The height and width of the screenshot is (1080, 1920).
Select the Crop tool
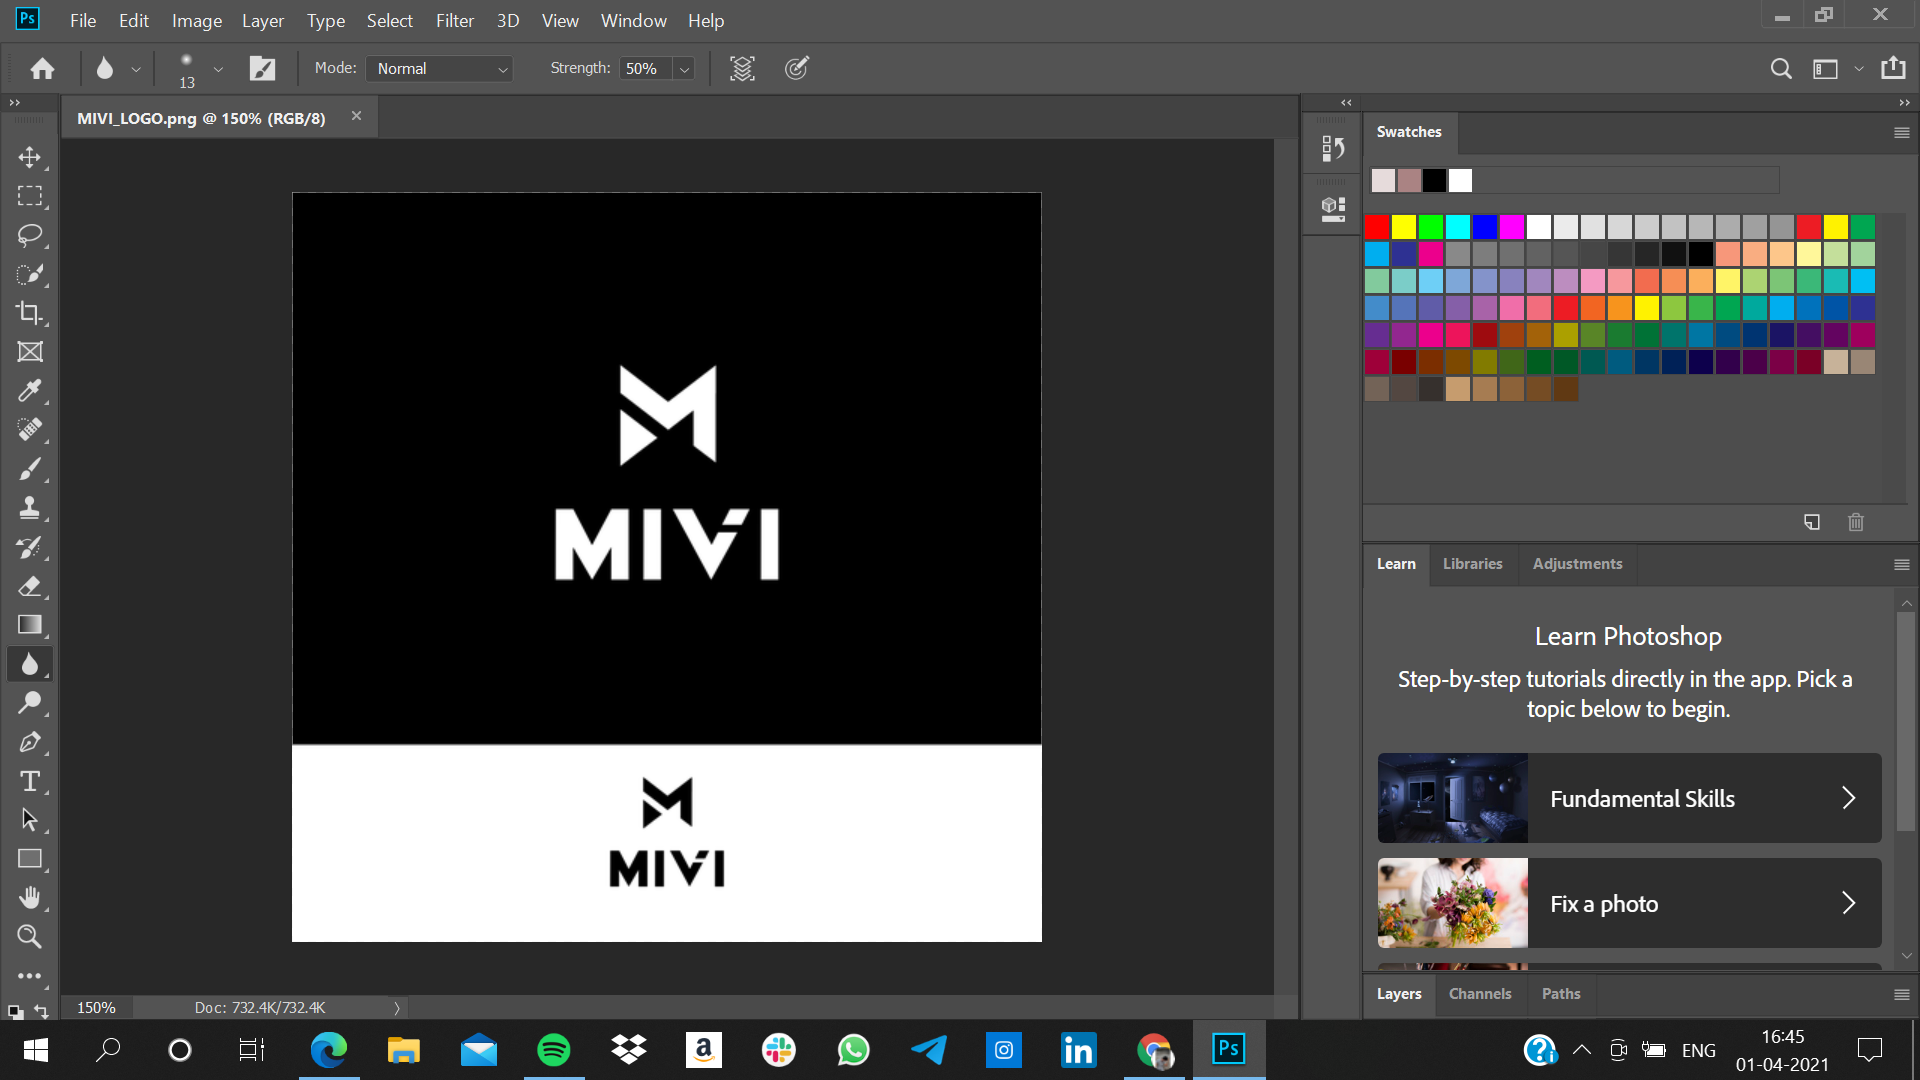(x=30, y=313)
